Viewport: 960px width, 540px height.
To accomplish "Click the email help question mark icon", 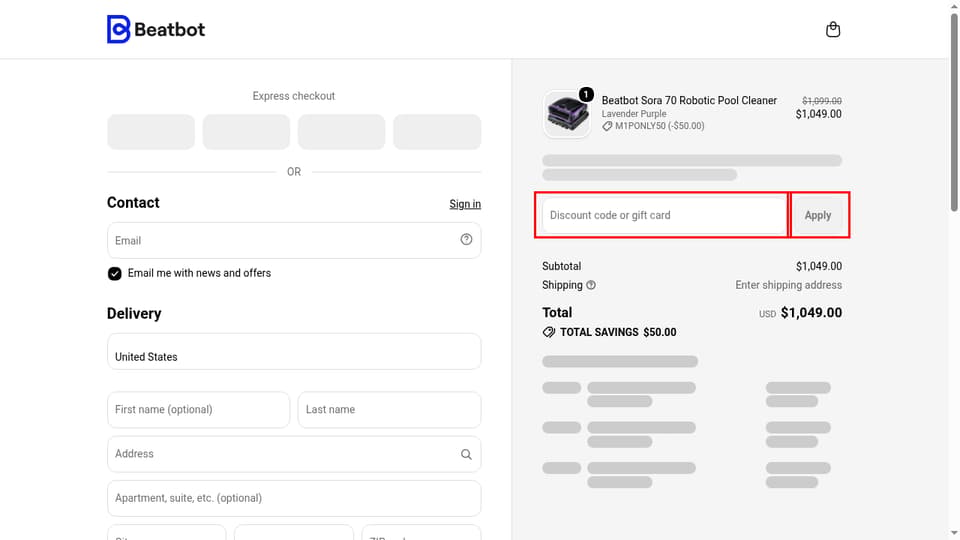I will 467,239.
